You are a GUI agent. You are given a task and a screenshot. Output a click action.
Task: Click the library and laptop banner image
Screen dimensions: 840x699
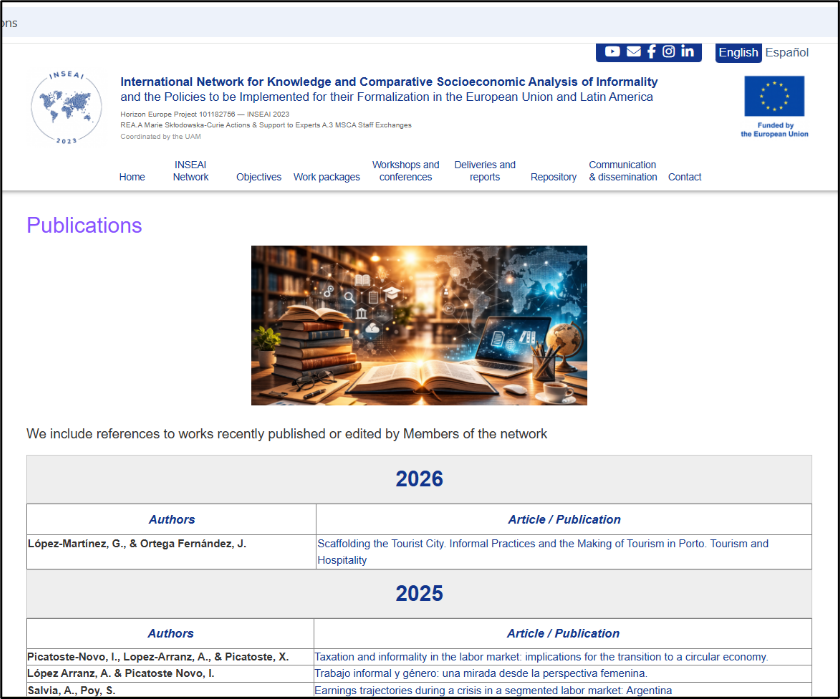click(419, 325)
